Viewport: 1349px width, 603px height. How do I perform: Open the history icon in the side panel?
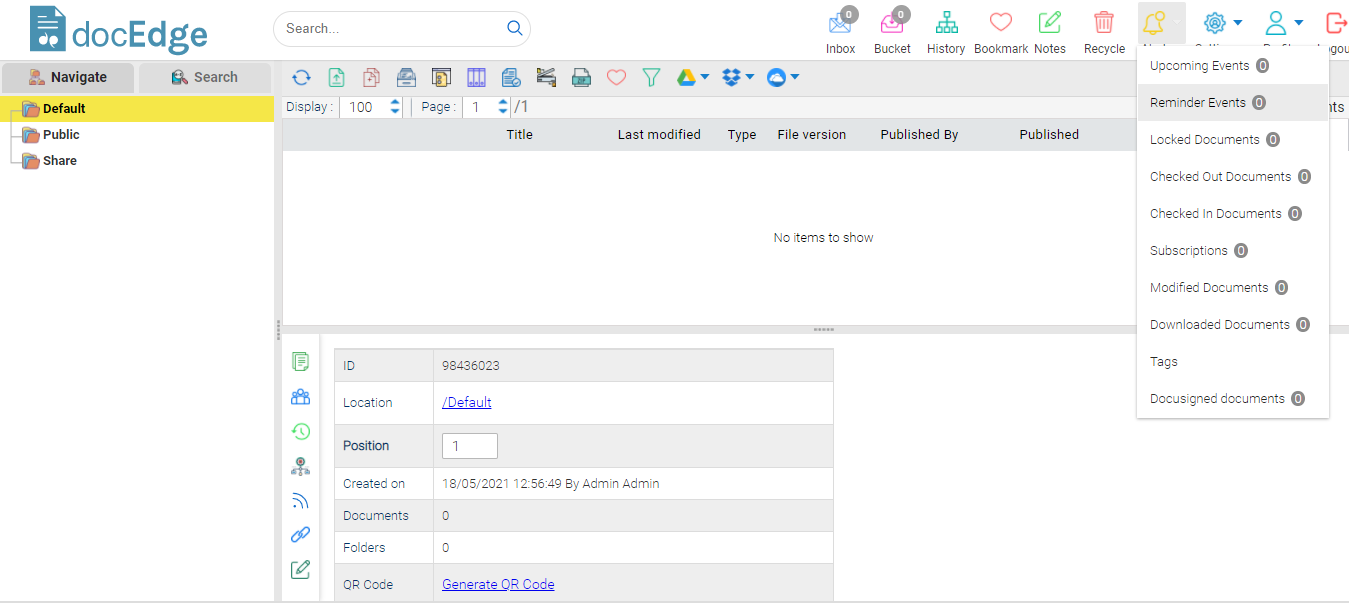coord(300,431)
